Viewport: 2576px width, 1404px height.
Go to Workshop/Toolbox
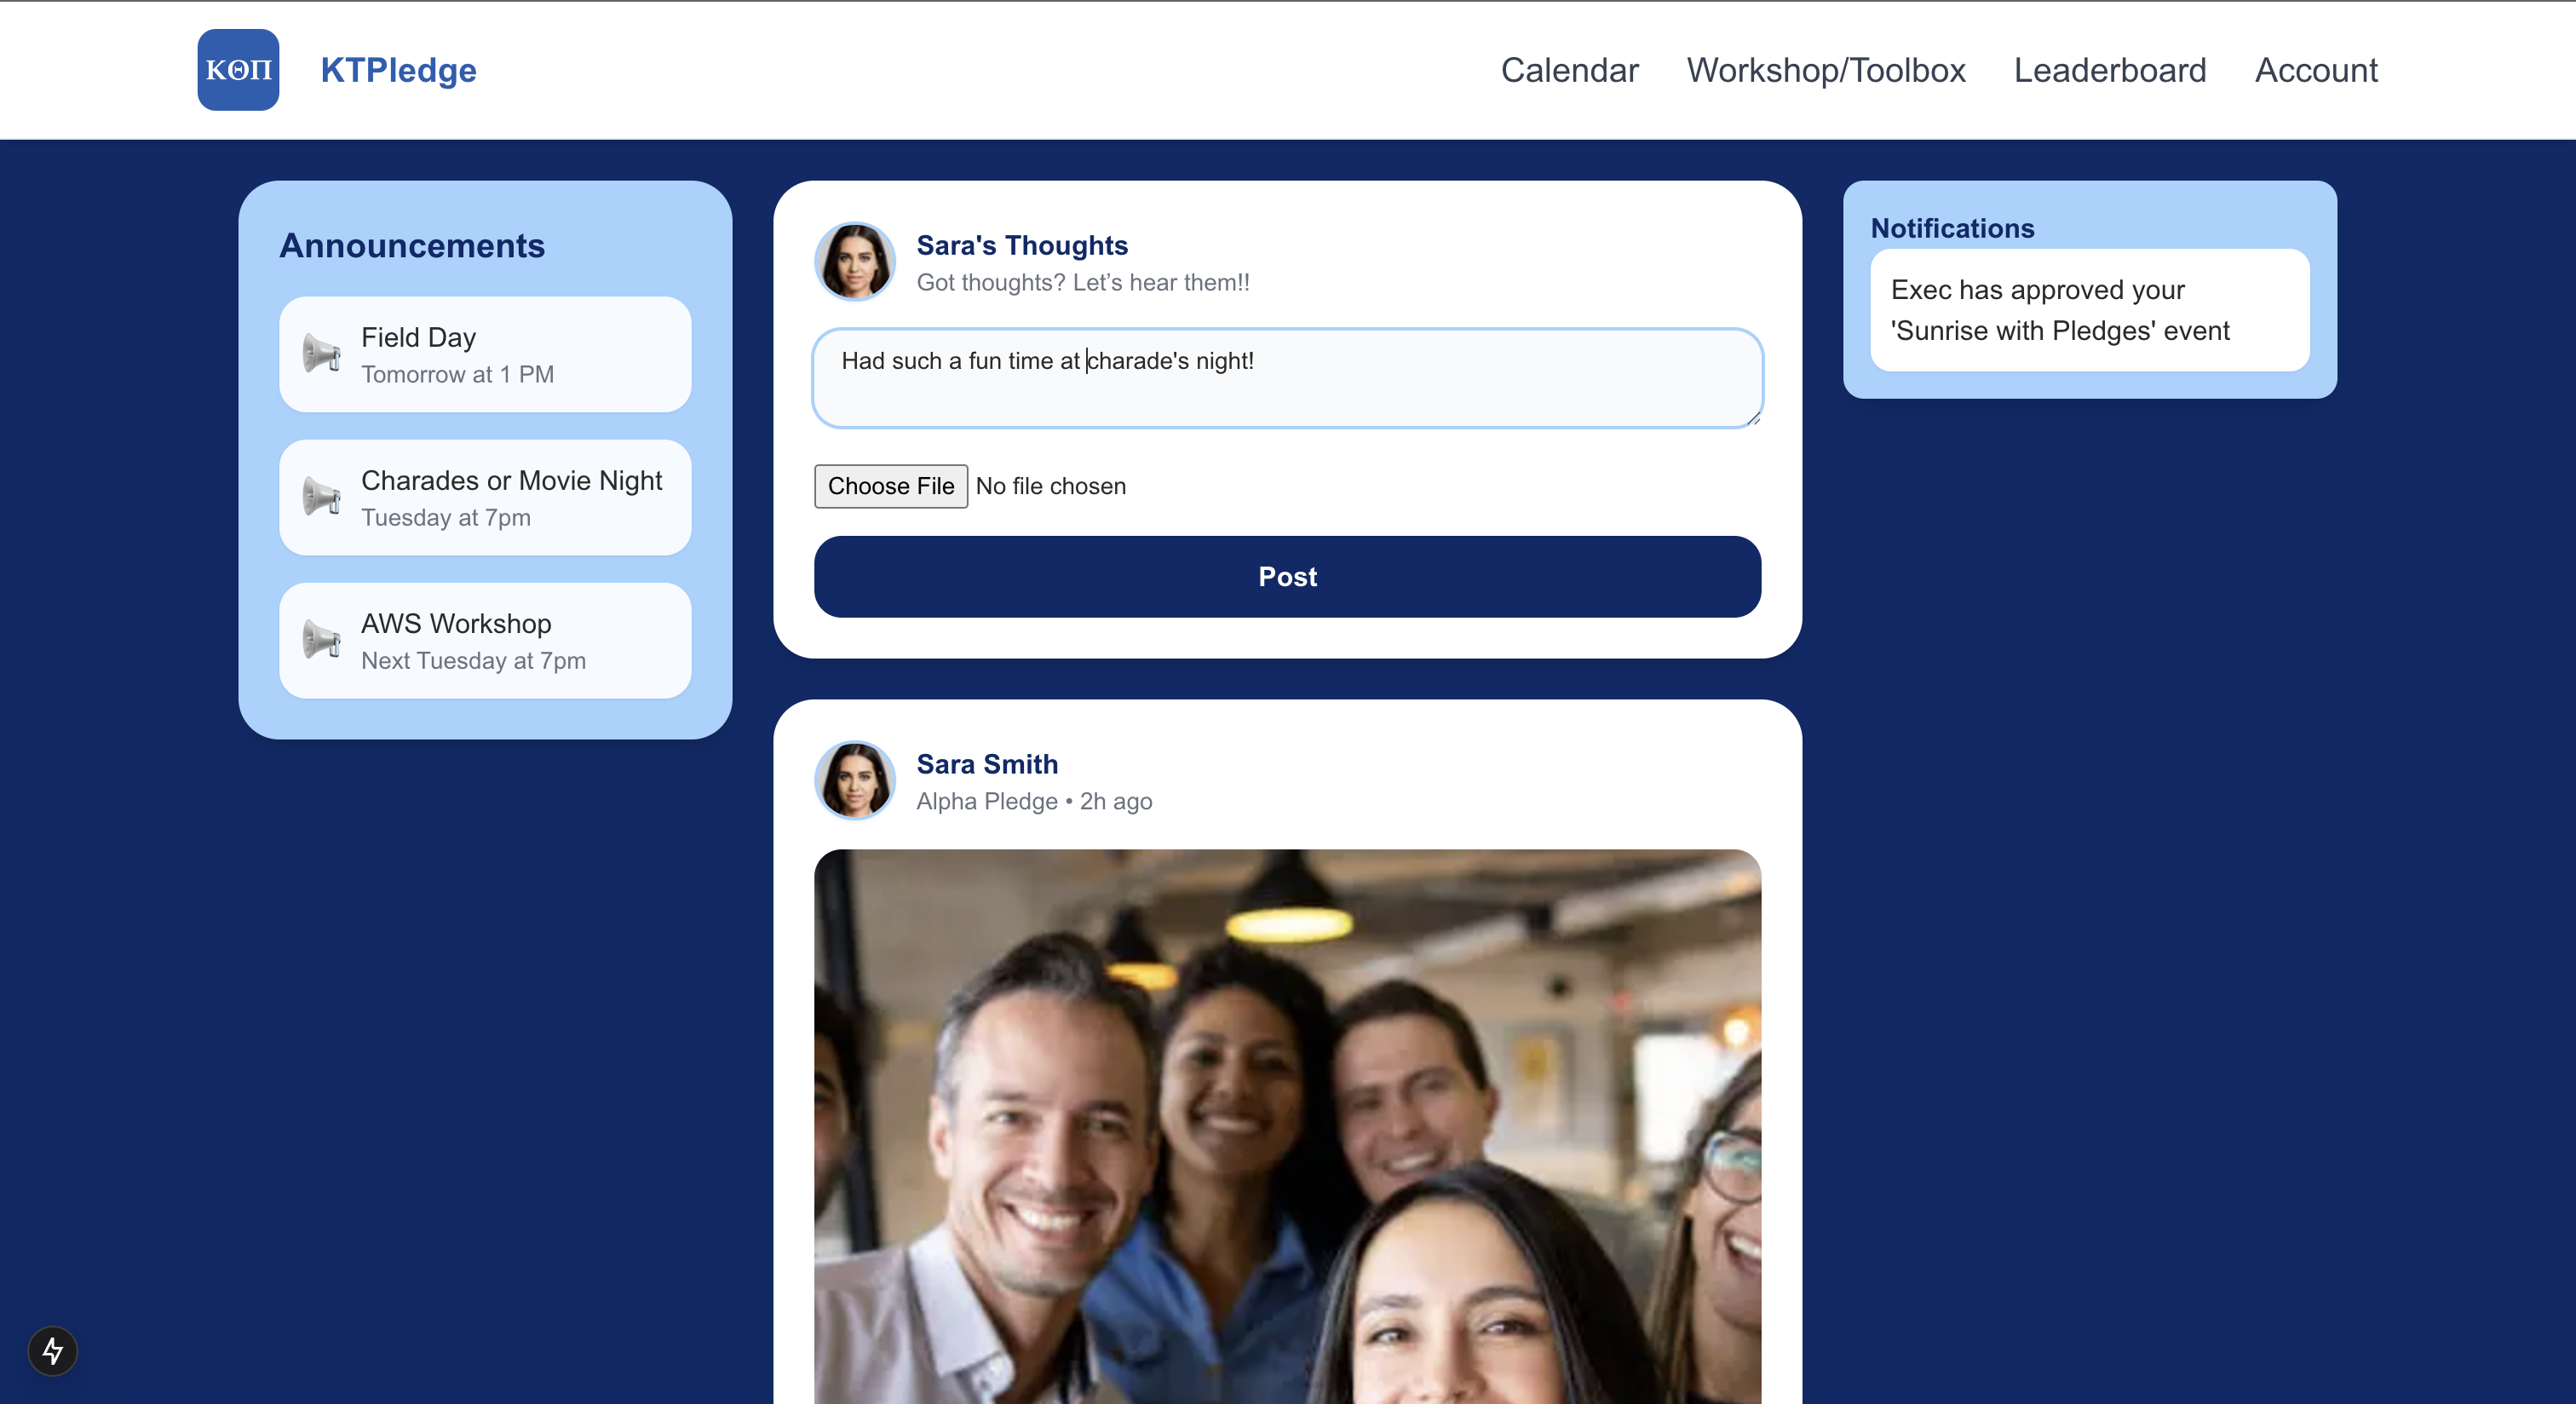pos(1825,70)
